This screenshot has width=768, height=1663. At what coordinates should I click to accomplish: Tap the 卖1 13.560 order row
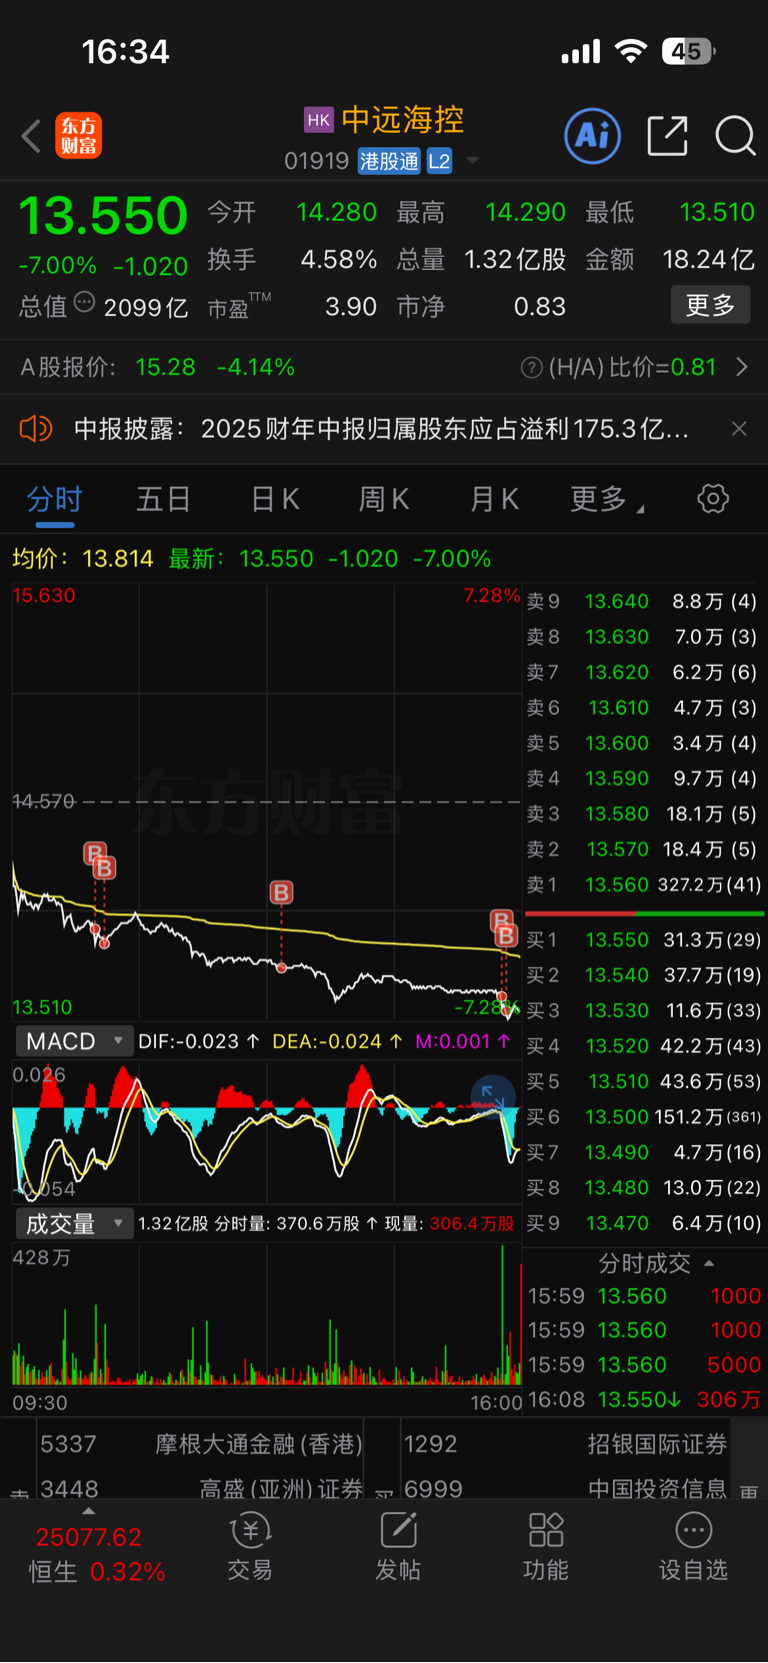click(x=644, y=885)
